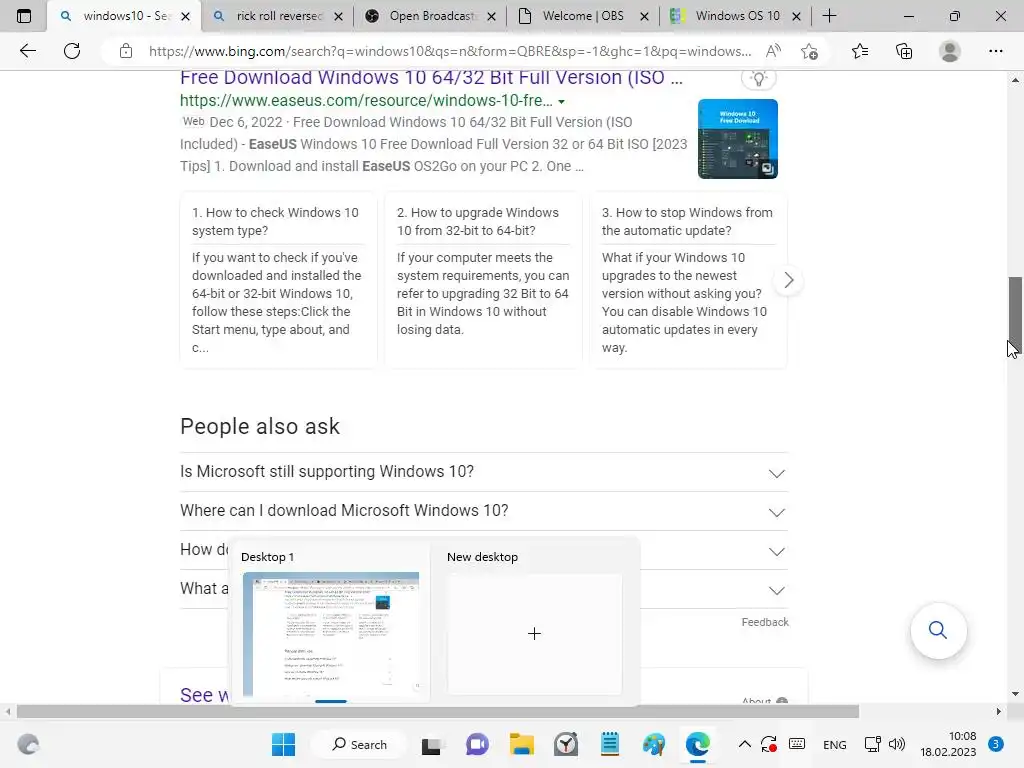The width and height of the screenshot is (1024, 768).
Task: Click the horizontal scrollbar thumb
Action: (x=438, y=711)
